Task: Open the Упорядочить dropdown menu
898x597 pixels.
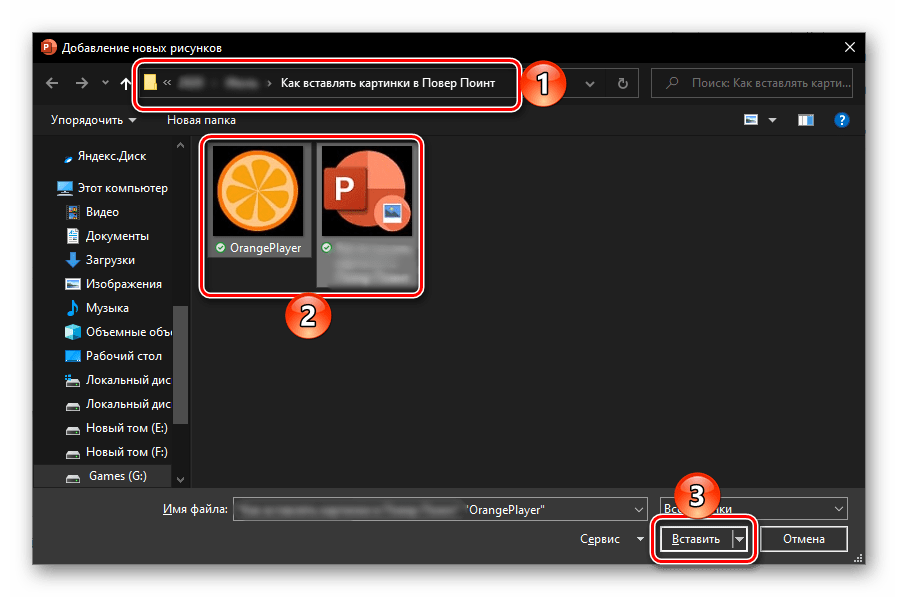Action: [x=94, y=120]
